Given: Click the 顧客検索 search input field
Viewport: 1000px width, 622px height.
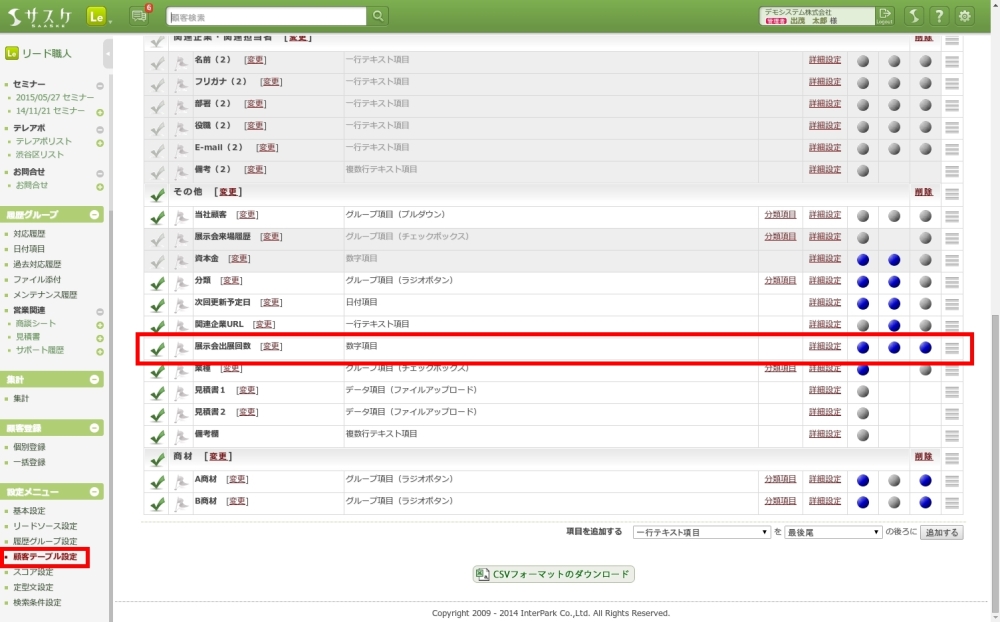Looking at the screenshot, I should coord(267,16).
